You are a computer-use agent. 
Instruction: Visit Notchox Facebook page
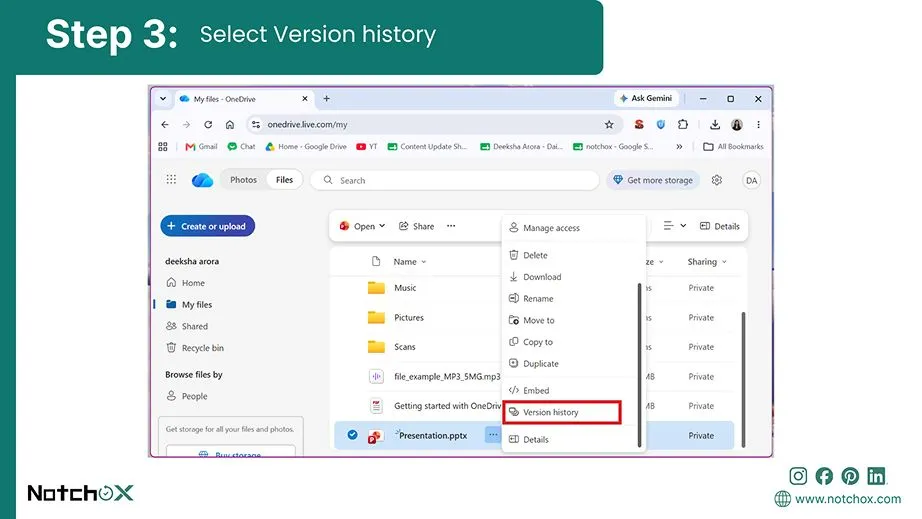pos(824,476)
